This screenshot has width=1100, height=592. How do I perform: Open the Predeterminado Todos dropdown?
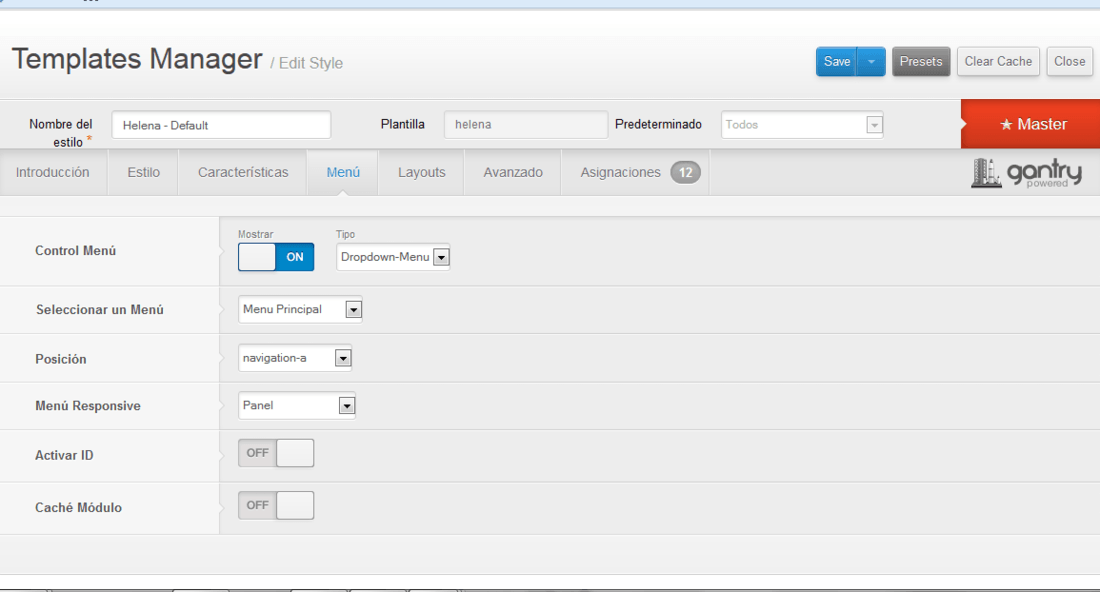point(802,125)
